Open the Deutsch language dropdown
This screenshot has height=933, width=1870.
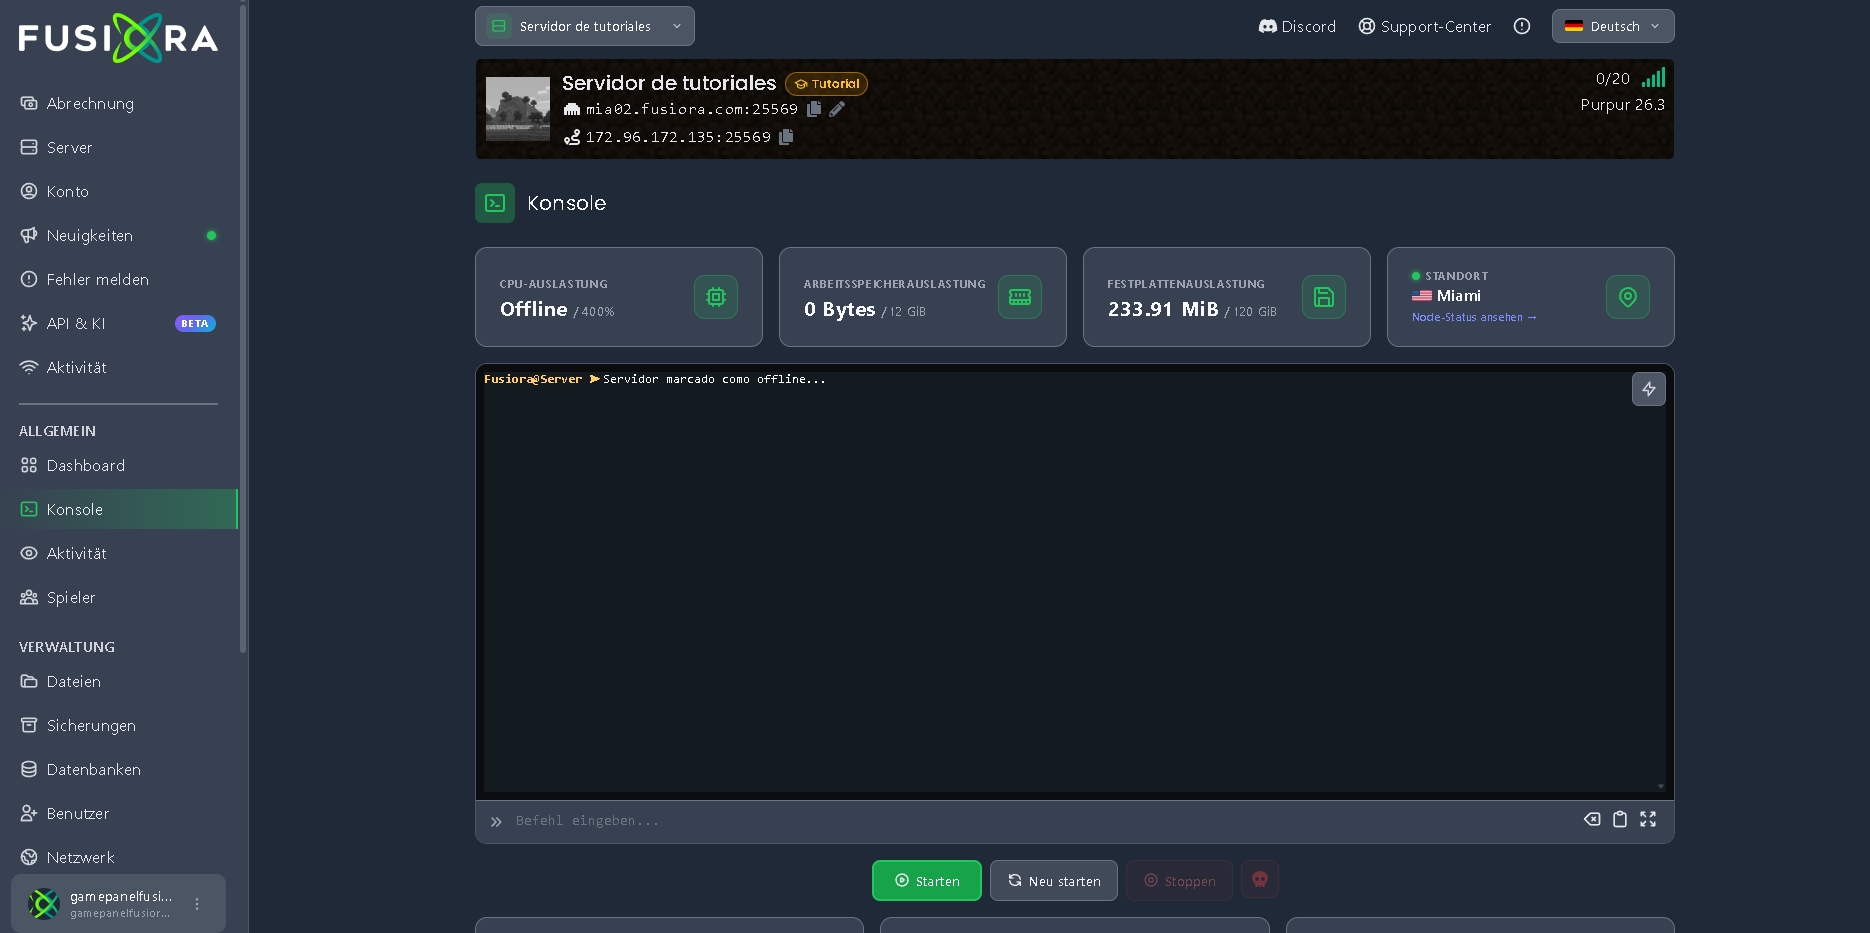pos(1613,26)
